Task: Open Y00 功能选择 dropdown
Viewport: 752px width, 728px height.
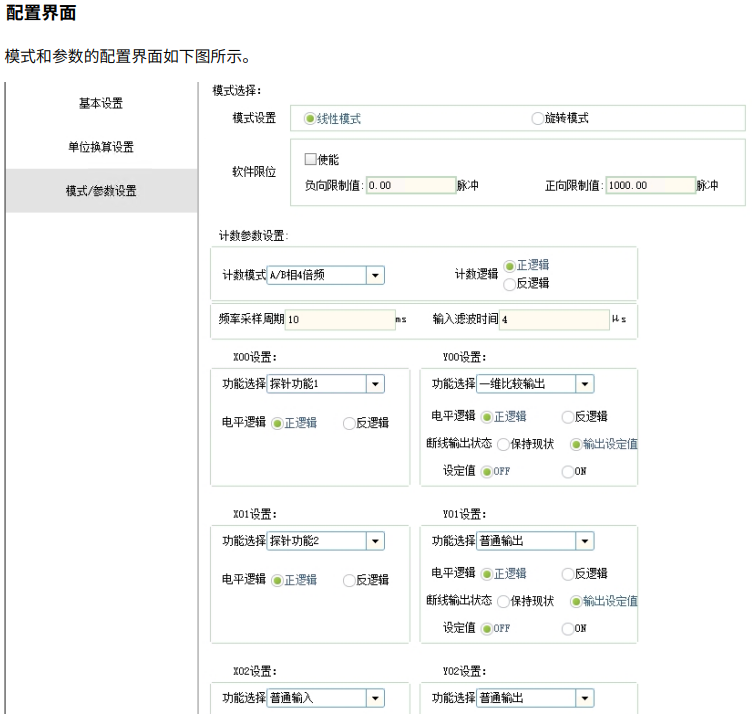Action: pyautogui.click(x=535, y=384)
